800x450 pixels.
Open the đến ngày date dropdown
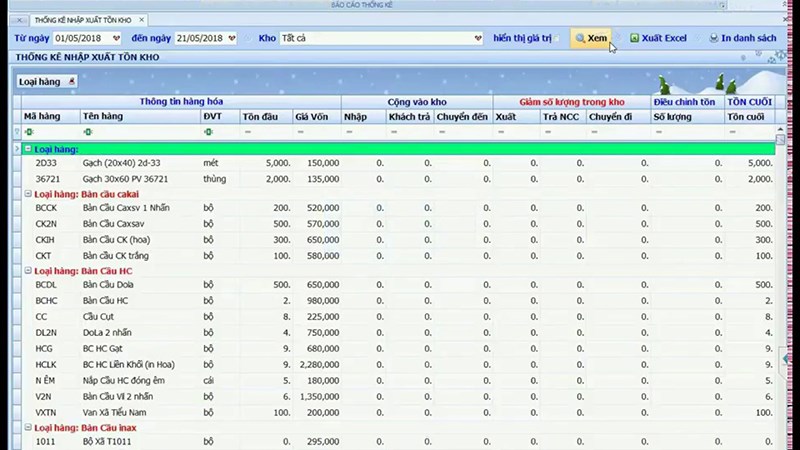pos(232,38)
